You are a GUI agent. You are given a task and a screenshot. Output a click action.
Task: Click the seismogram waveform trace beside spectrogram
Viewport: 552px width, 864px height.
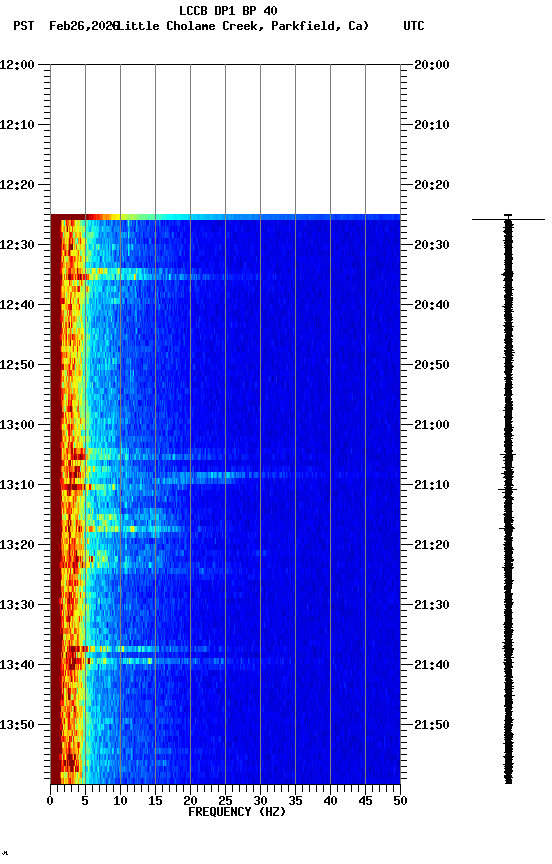pos(508,499)
